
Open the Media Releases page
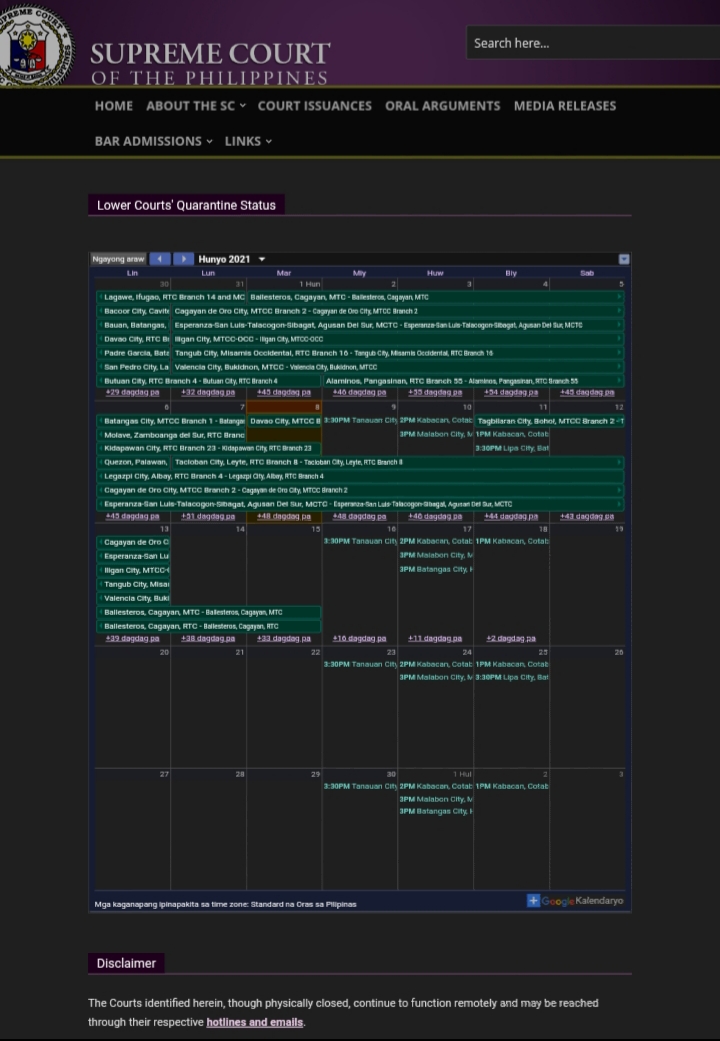[564, 106]
